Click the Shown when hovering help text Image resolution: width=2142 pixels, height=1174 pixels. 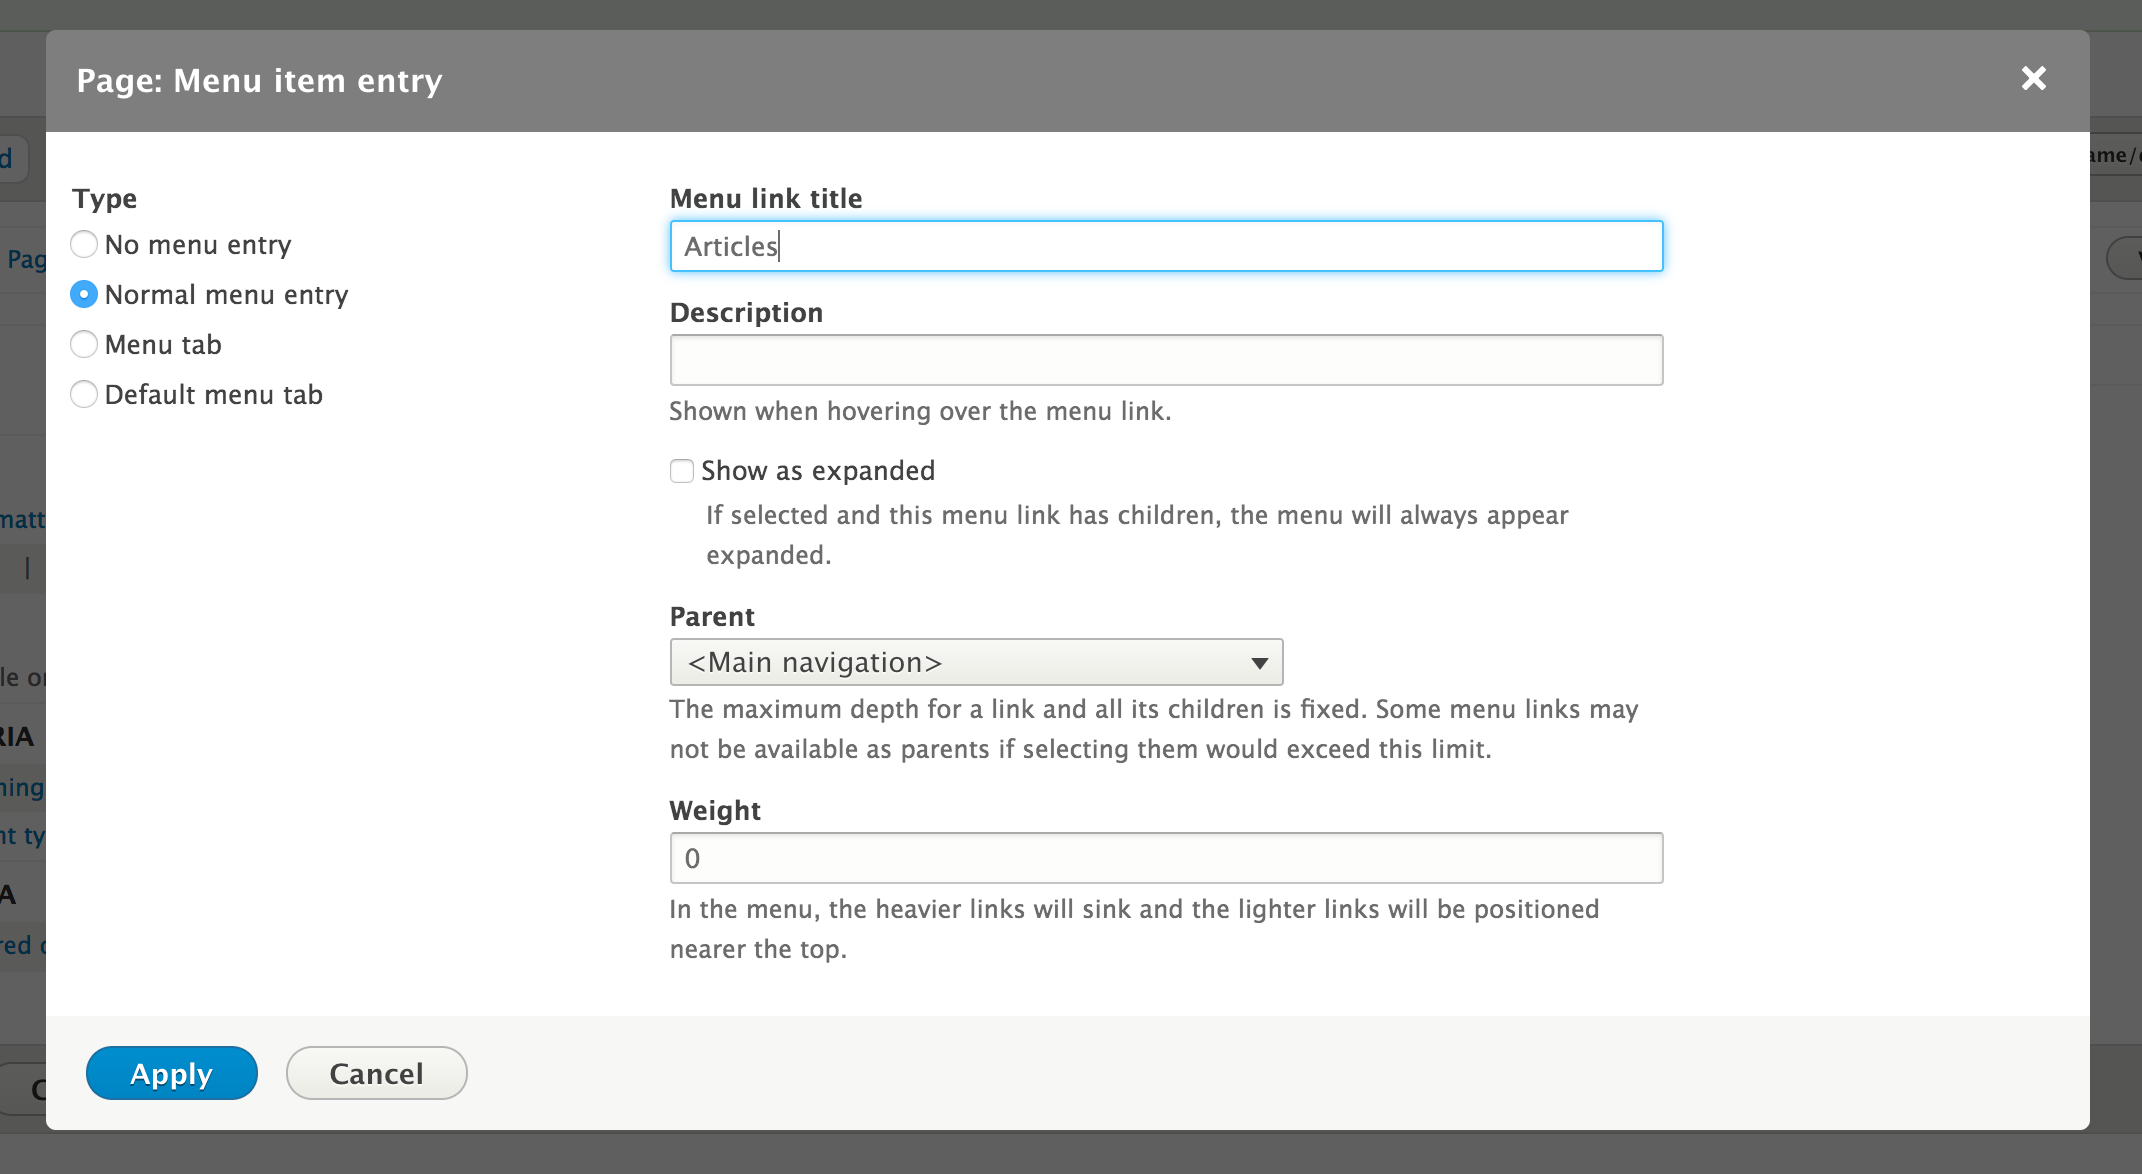click(920, 411)
